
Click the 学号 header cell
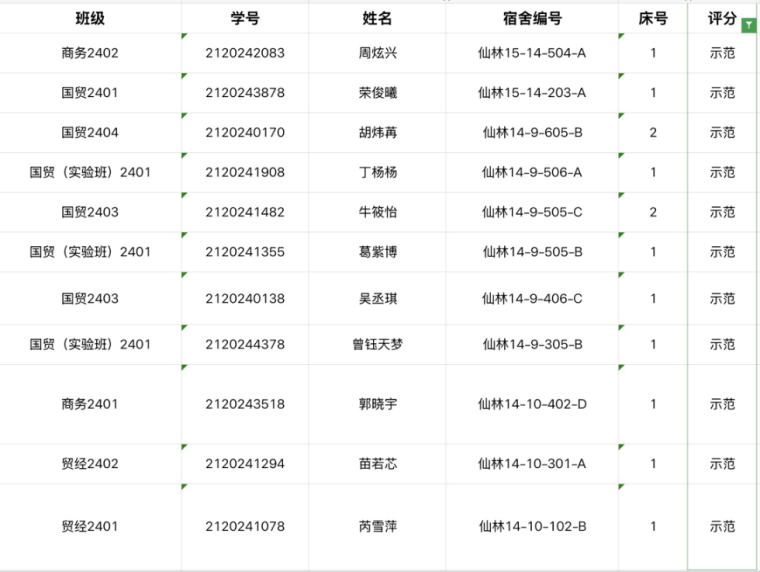[245, 18]
